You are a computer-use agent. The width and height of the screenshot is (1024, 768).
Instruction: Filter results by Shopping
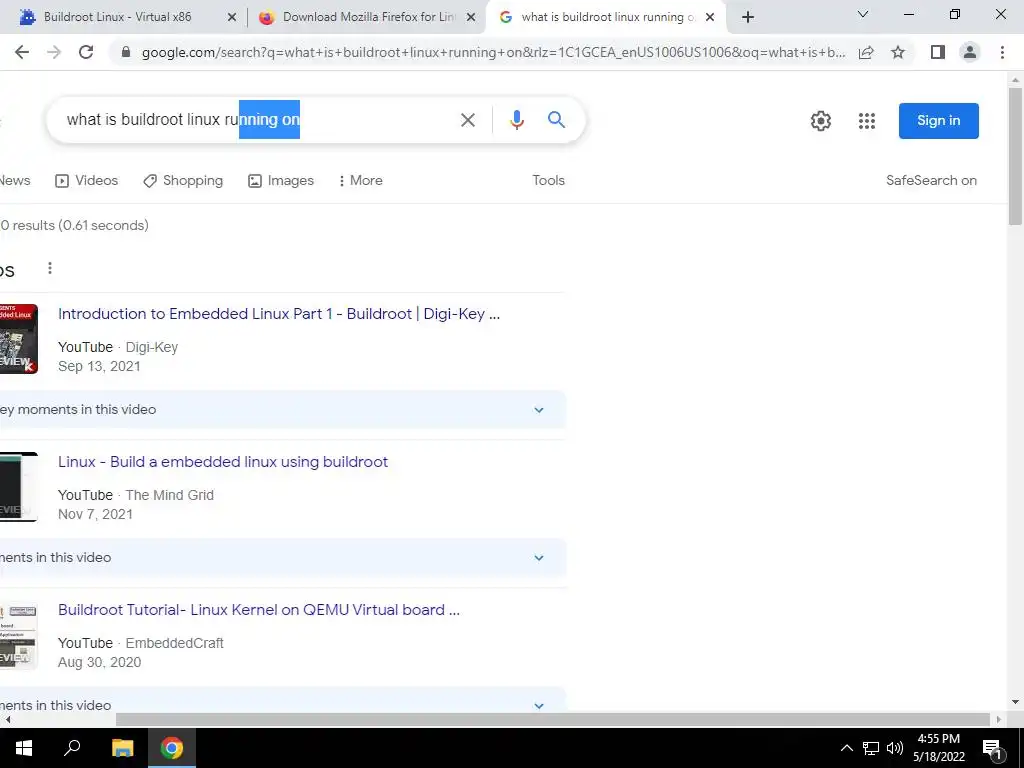tap(183, 180)
